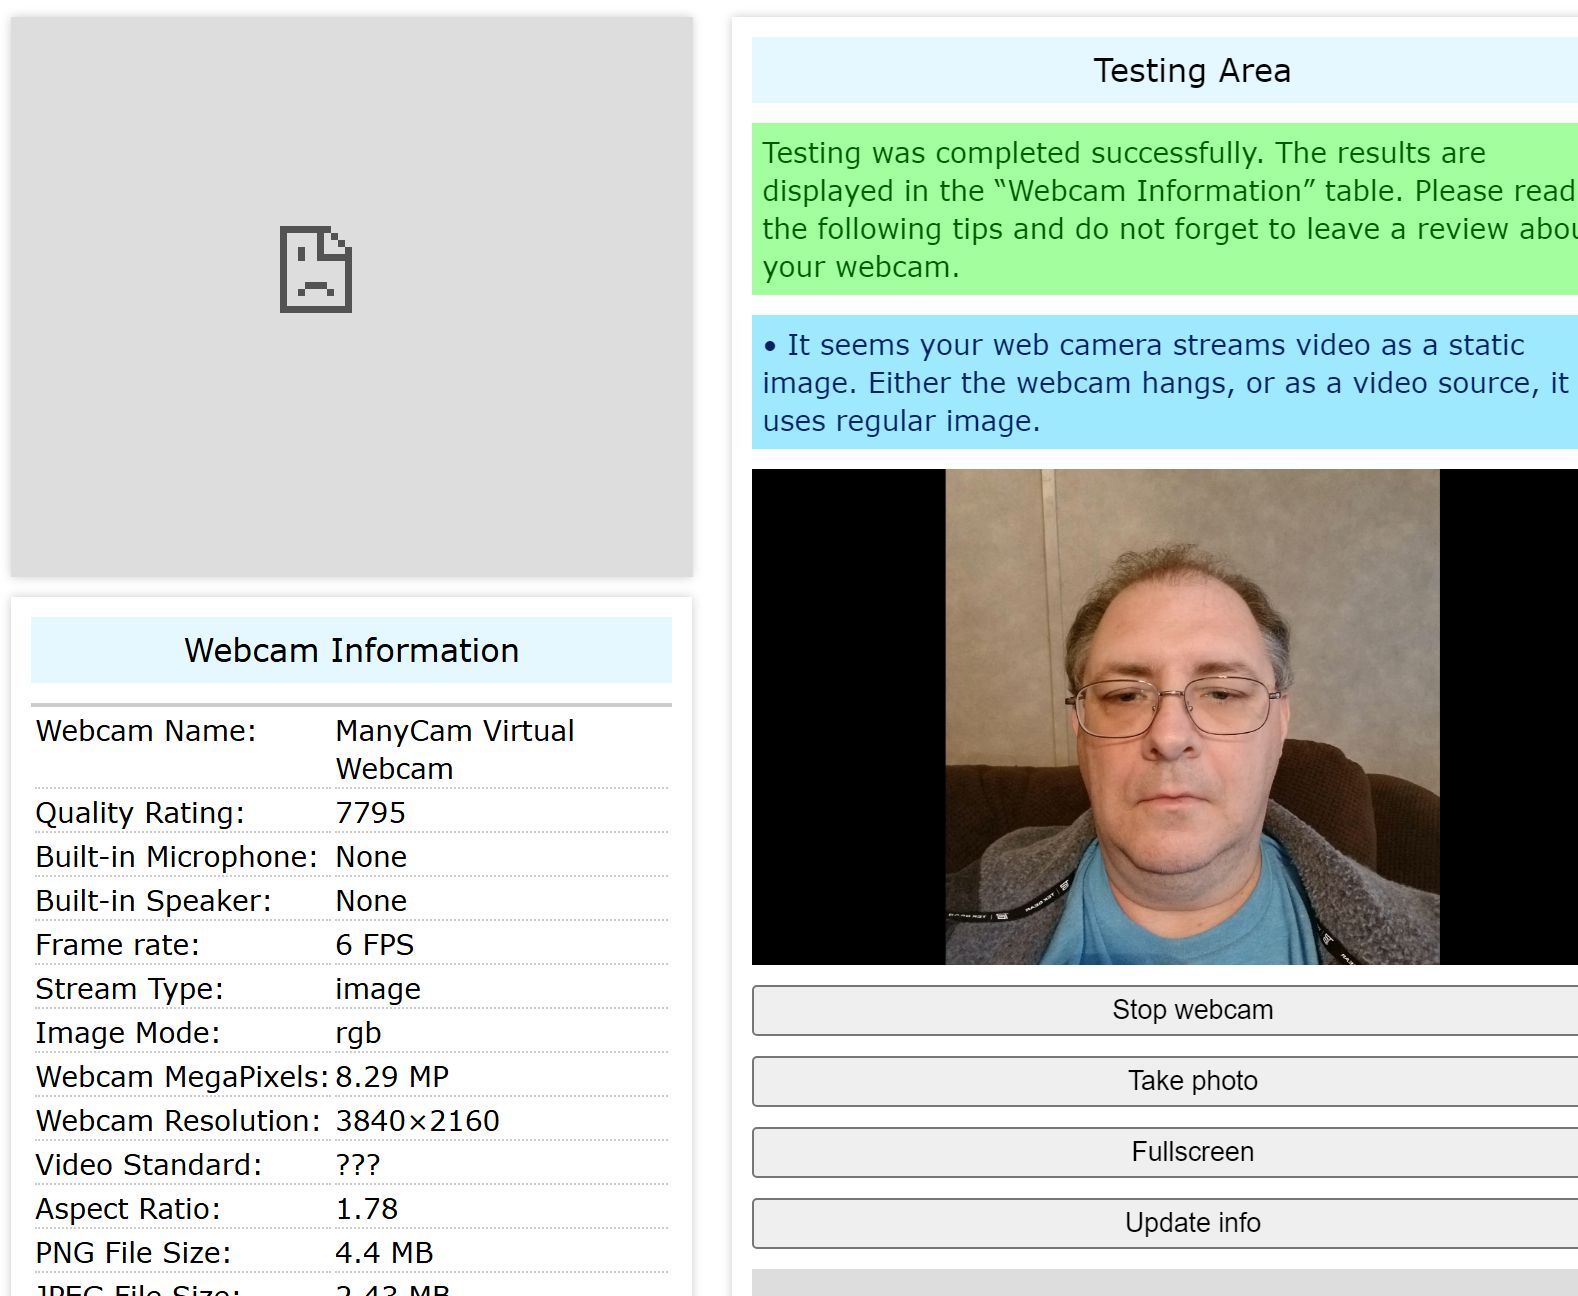
Task: Select the Testing Area header
Action: tap(1192, 71)
